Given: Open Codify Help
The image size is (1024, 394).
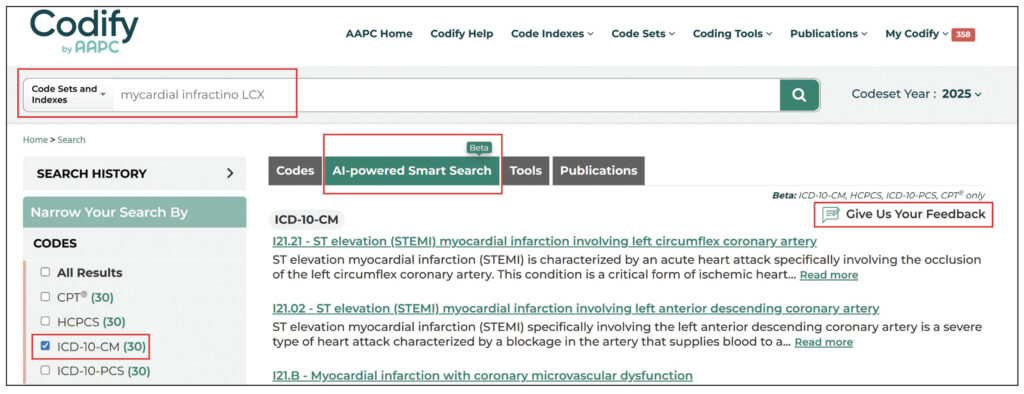Looking at the screenshot, I should coord(462,33).
